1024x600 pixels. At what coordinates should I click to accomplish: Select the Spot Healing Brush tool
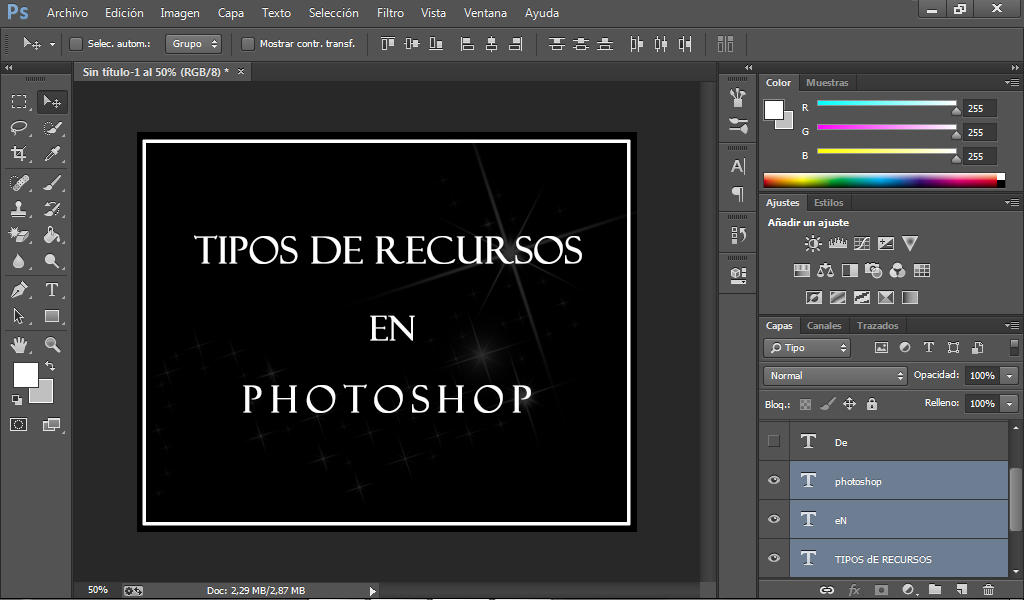[19, 183]
